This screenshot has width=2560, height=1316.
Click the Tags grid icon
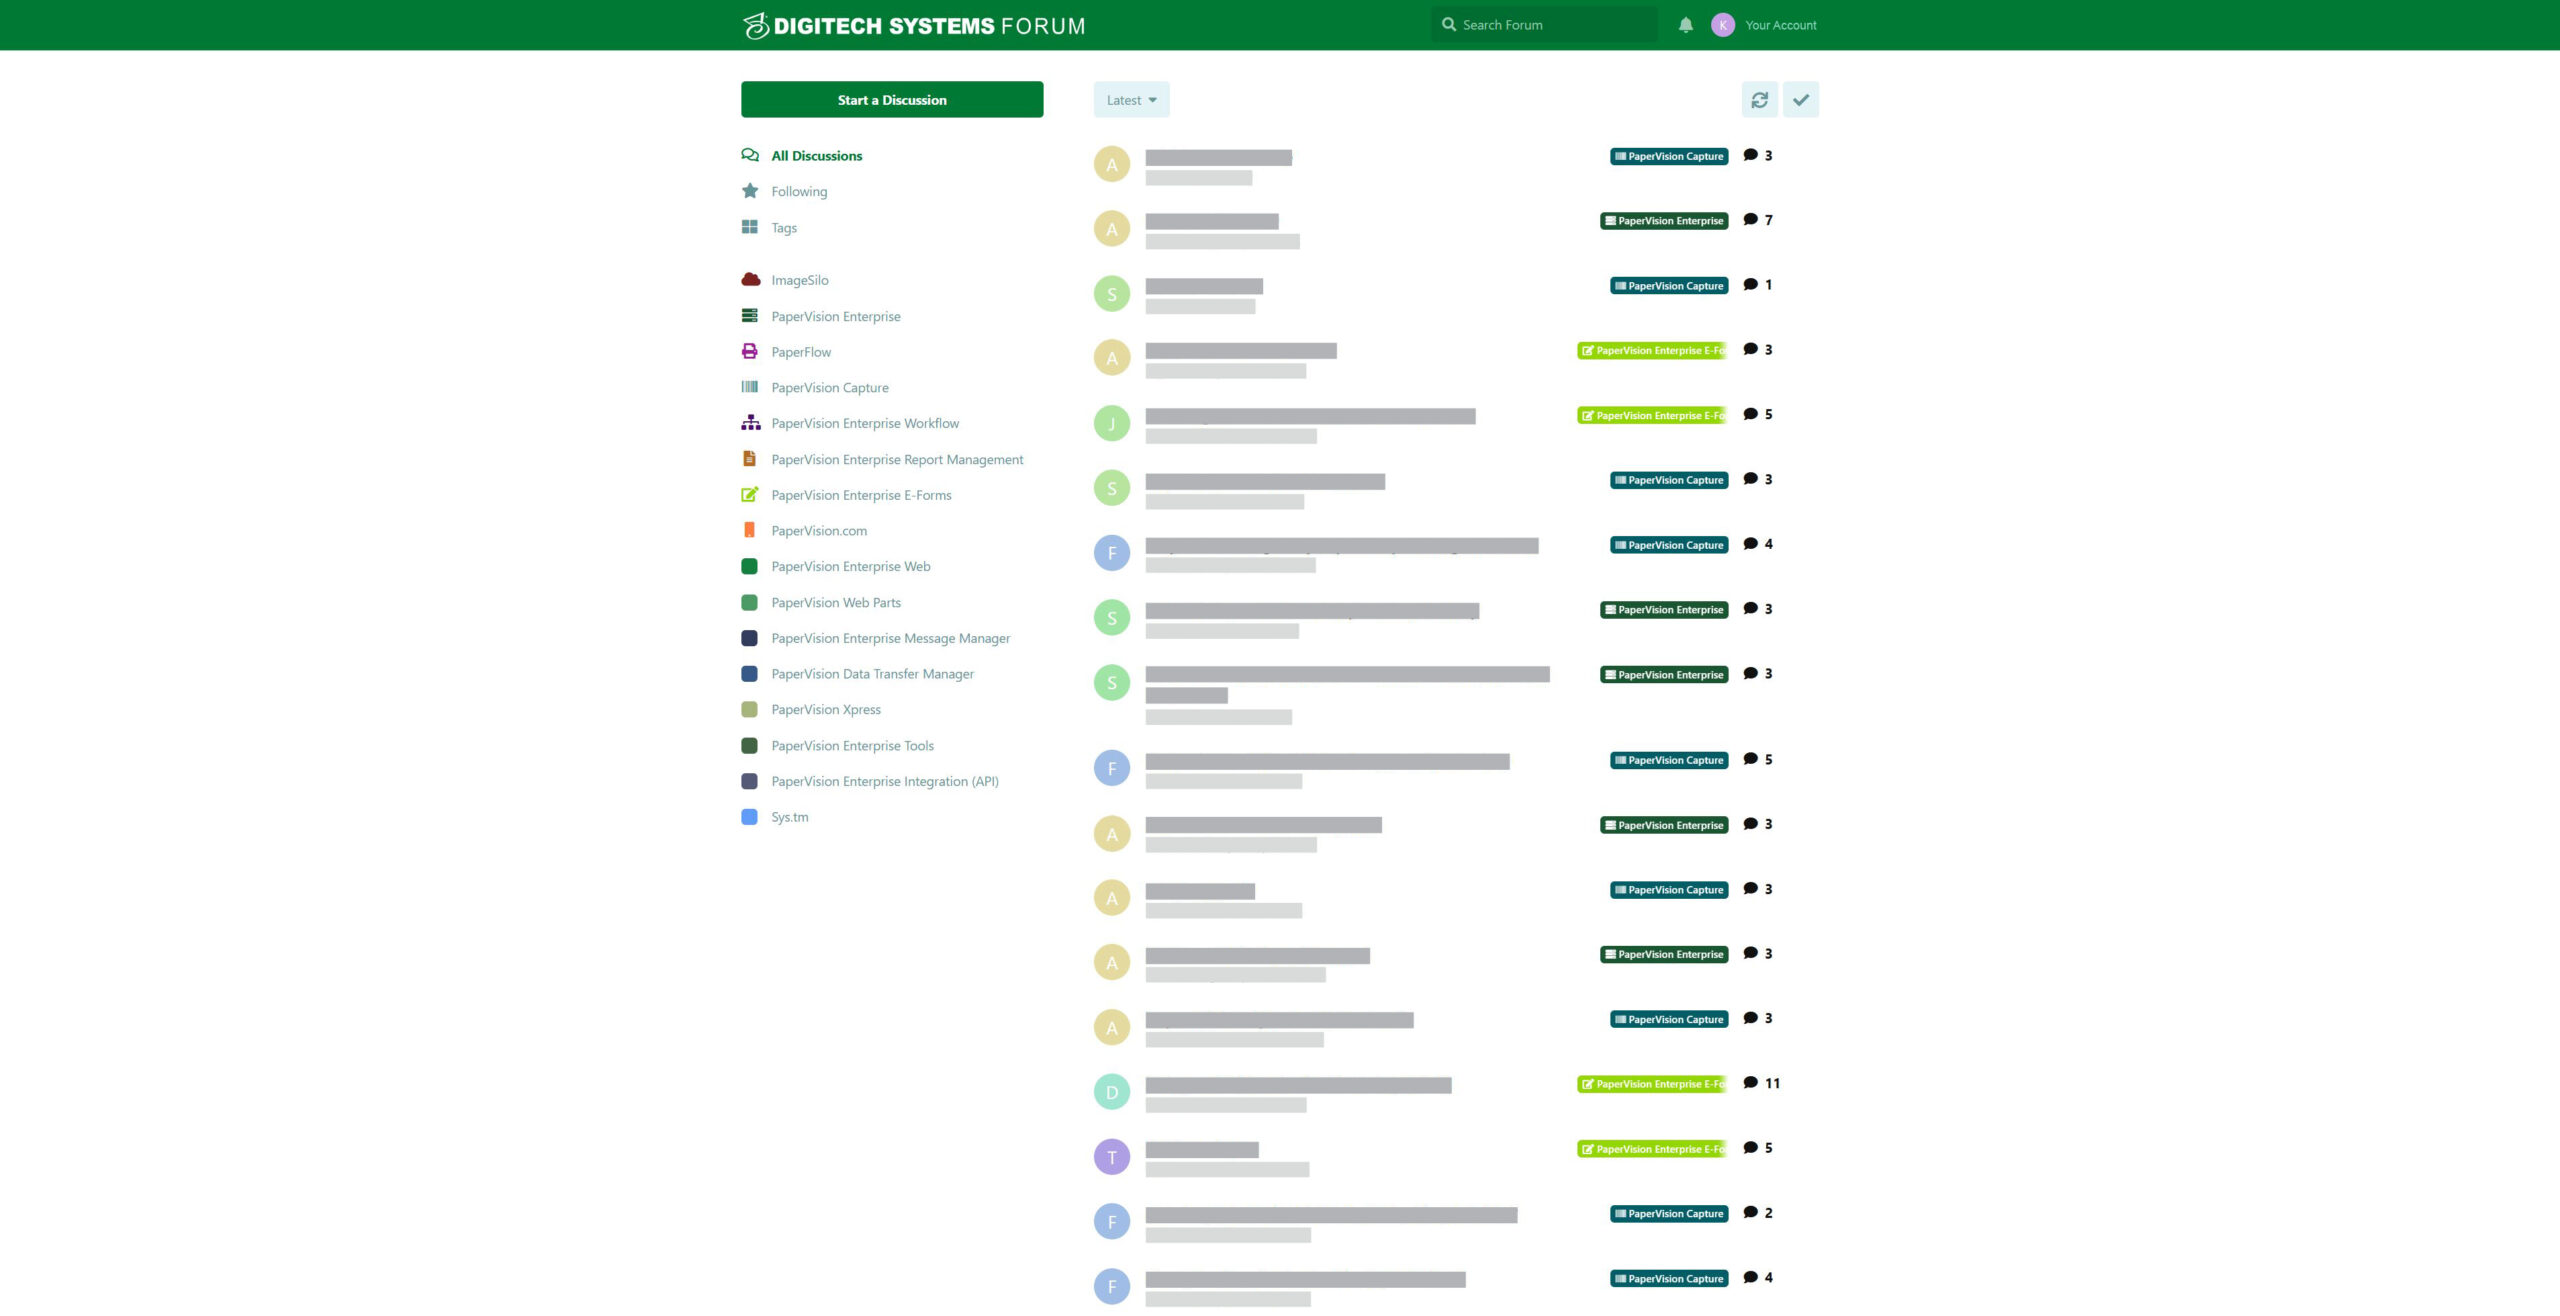pos(750,227)
